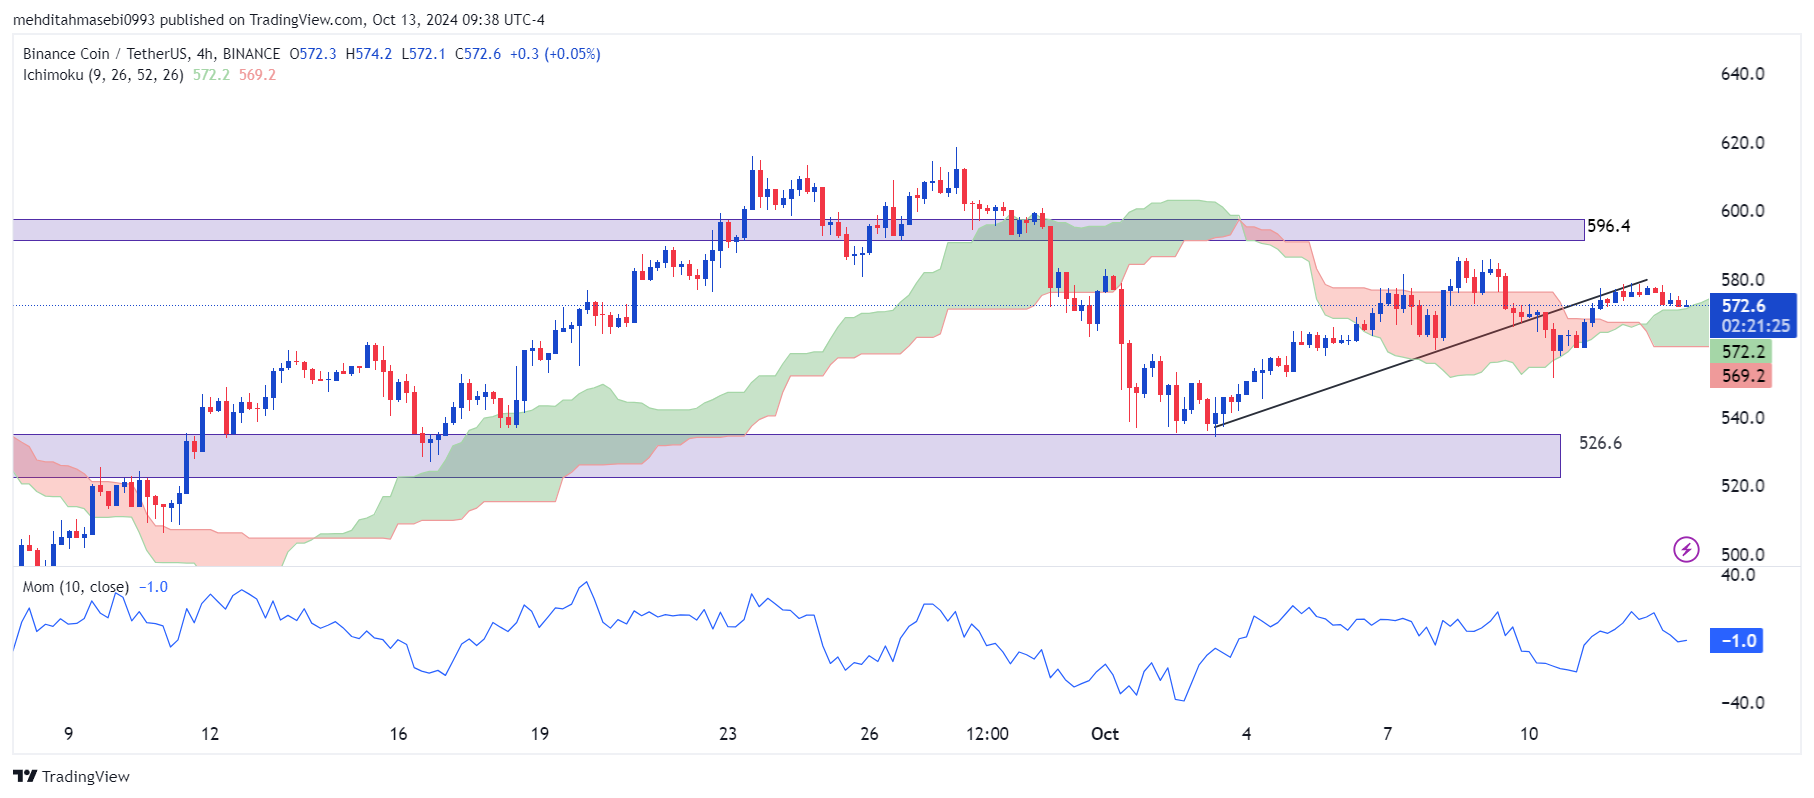The width and height of the screenshot is (1814, 798).
Task: Click the 12:00 label on the time axis
Action: coord(987,734)
